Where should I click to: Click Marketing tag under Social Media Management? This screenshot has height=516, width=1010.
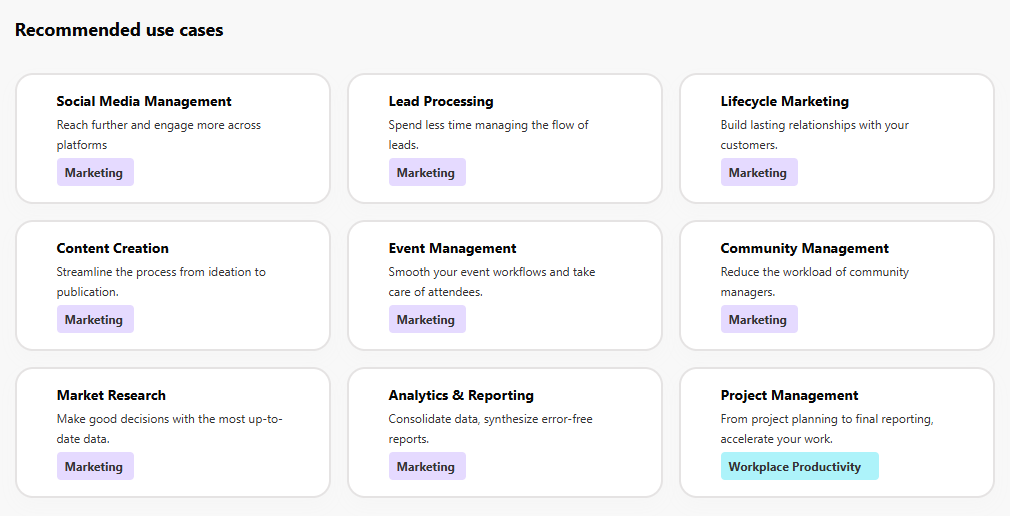coord(94,173)
